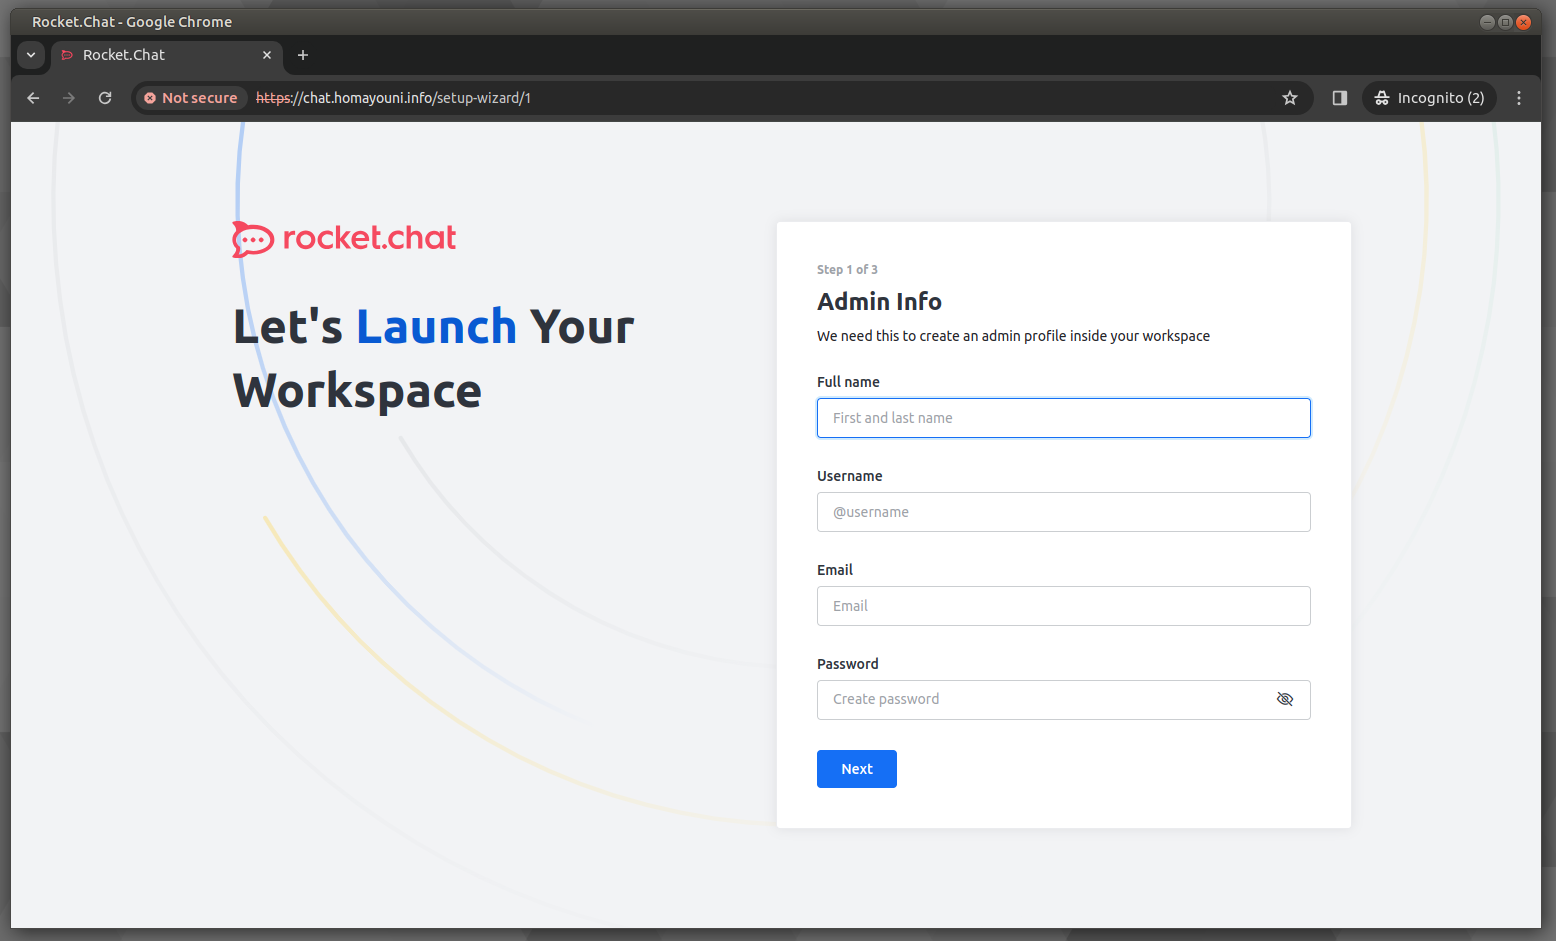Click the browser back arrow
The width and height of the screenshot is (1556, 941).
tap(33, 98)
